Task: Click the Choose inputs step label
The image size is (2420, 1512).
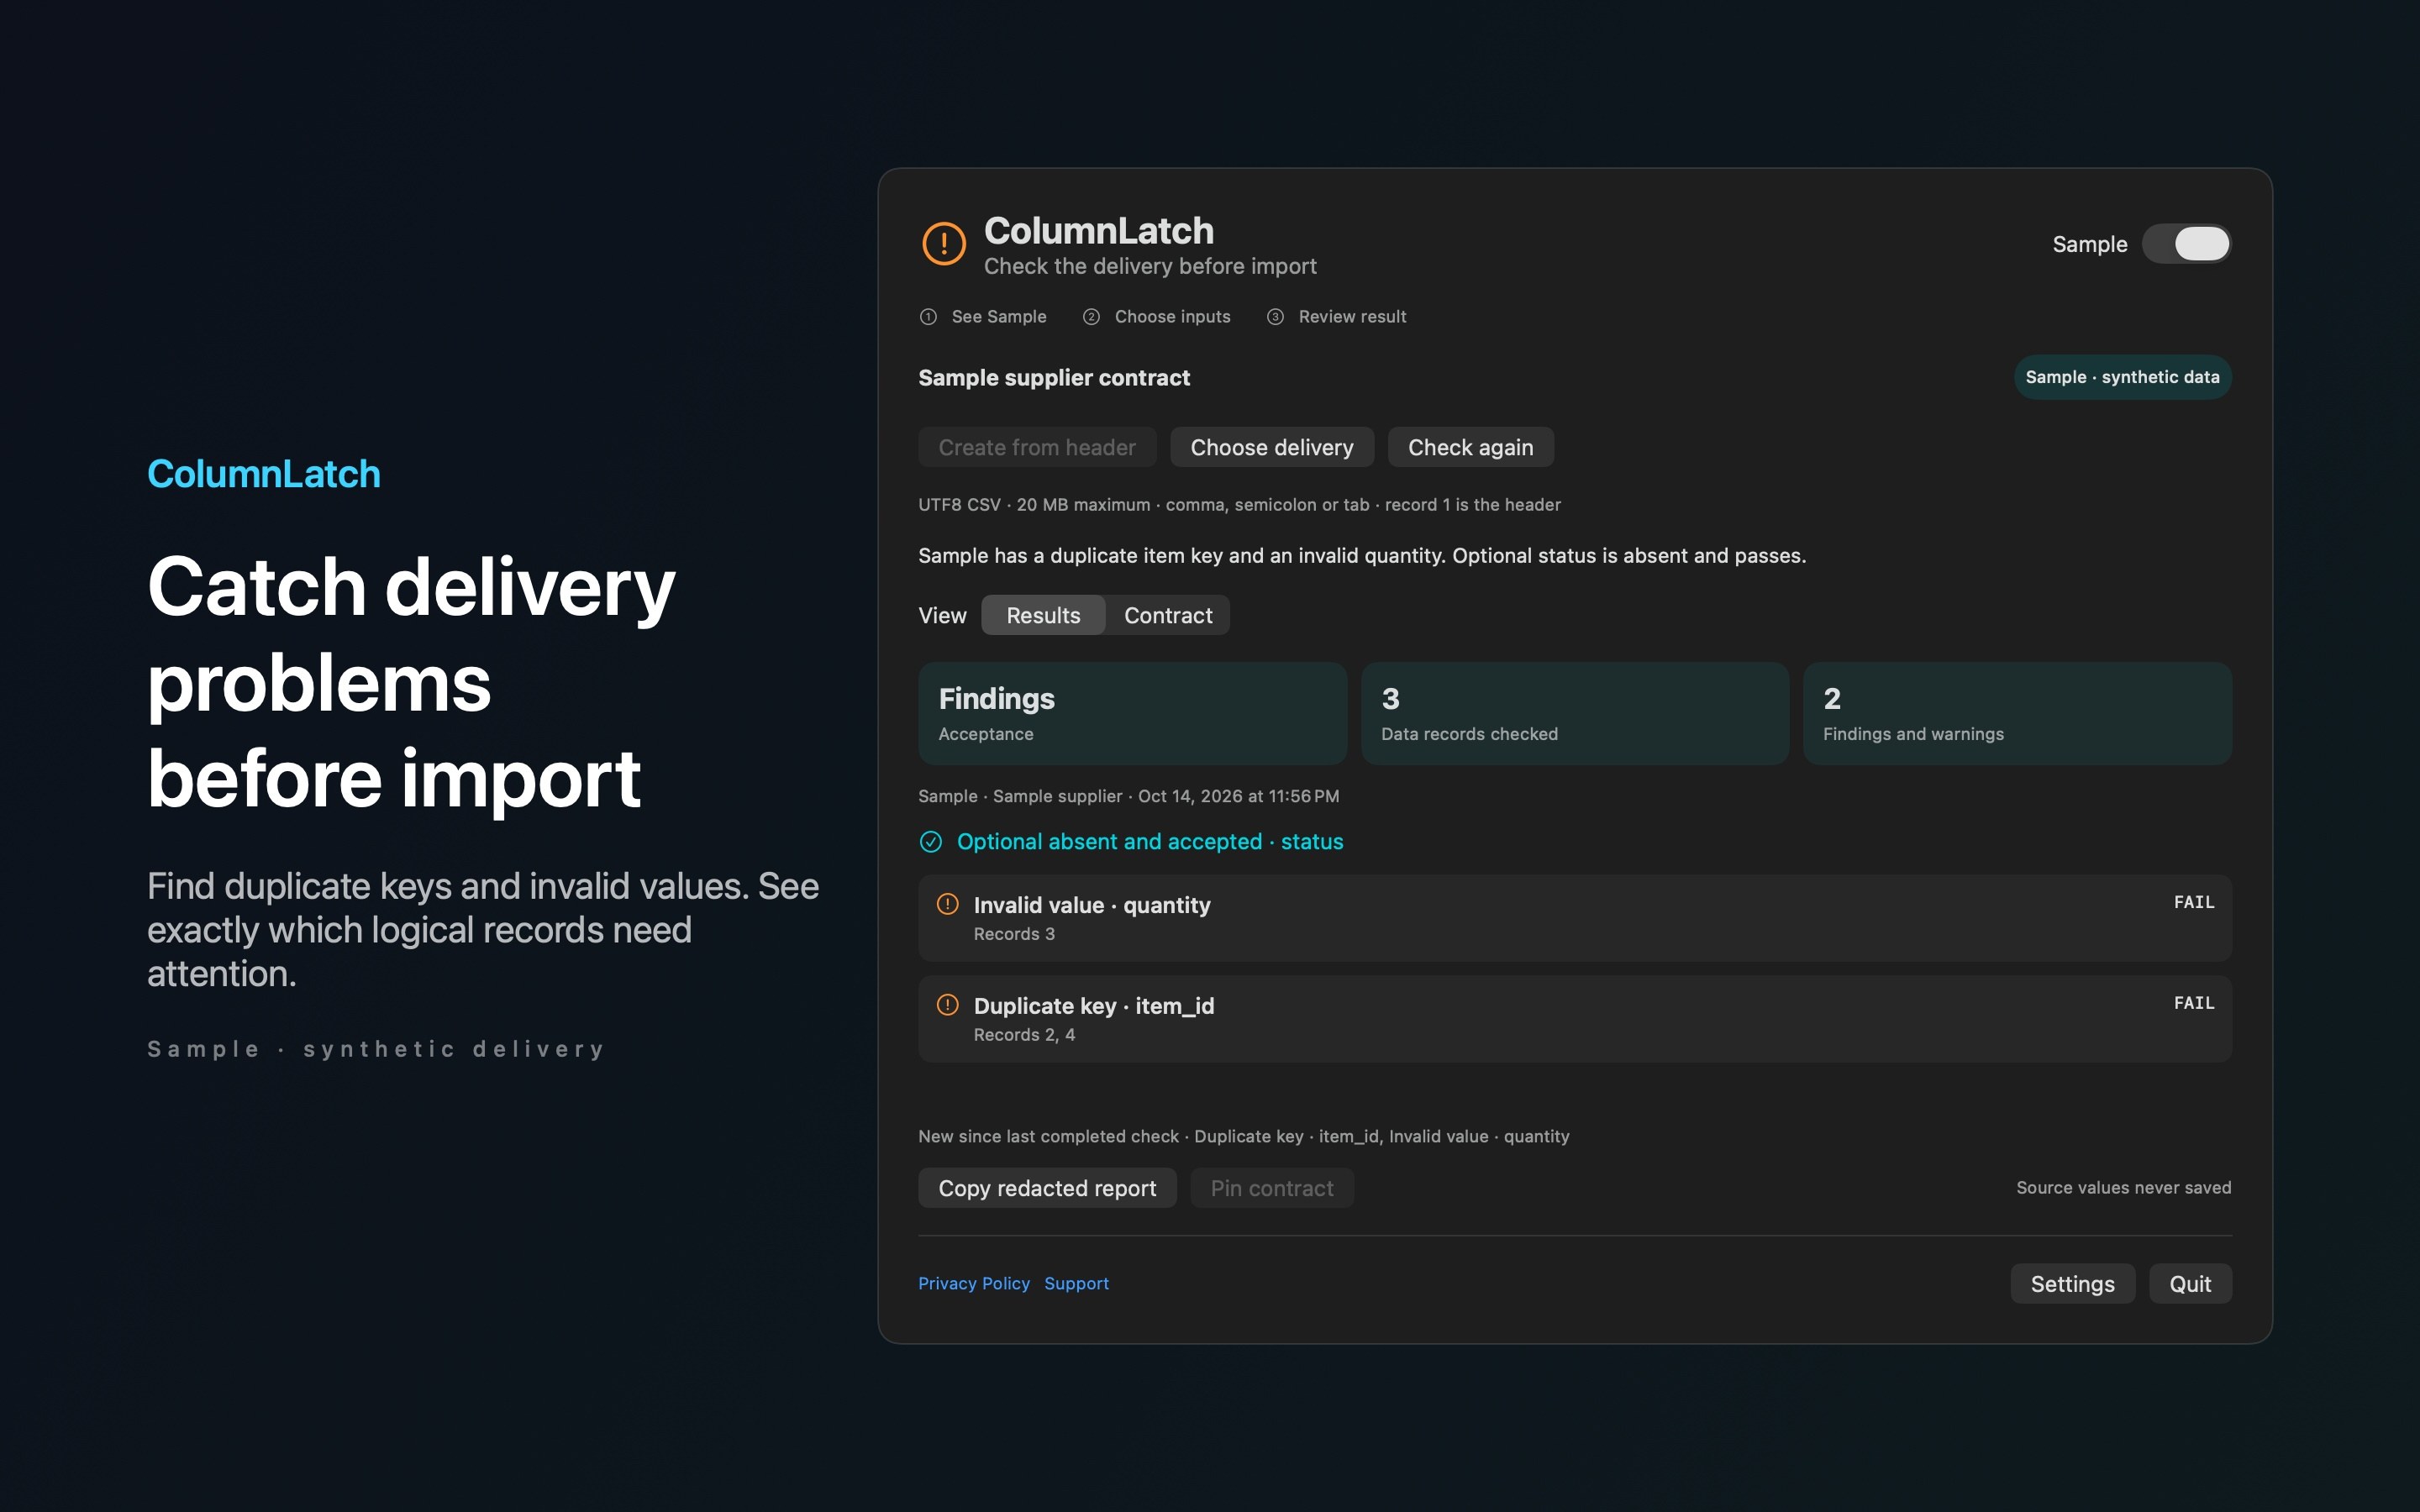Action: 1172,317
